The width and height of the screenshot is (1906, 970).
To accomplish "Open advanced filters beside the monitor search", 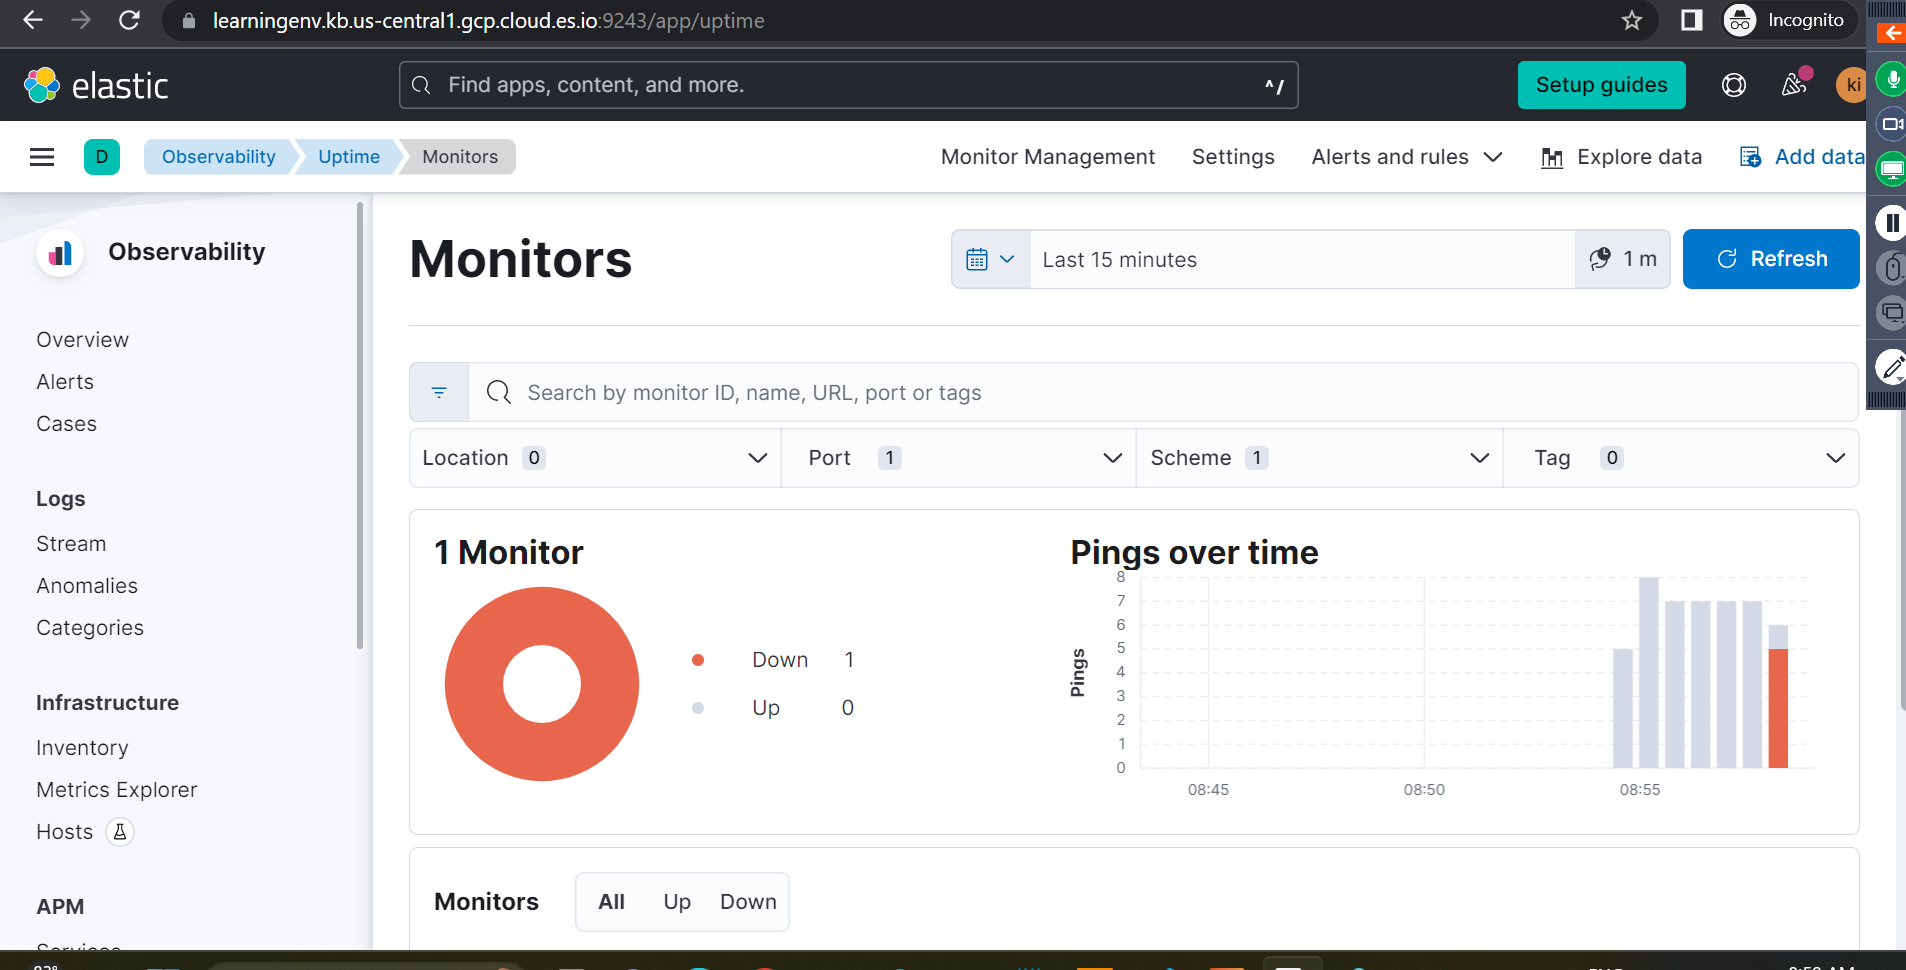I will 438,392.
